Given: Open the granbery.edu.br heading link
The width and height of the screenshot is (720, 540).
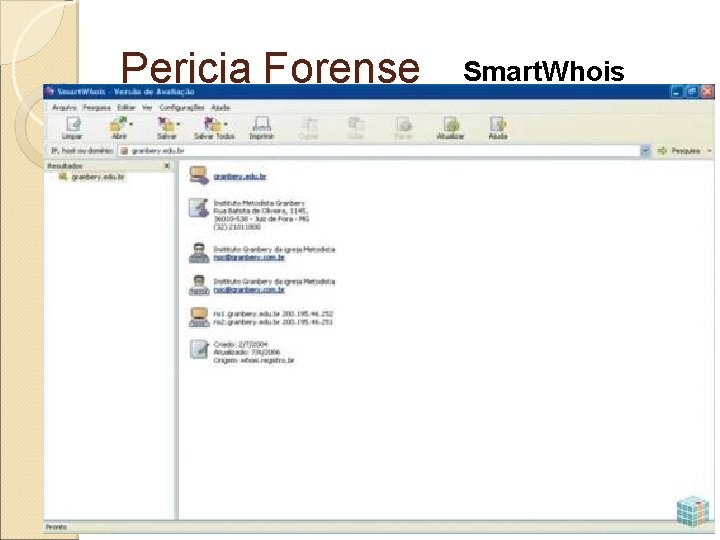Looking at the screenshot, I should 240,176.
